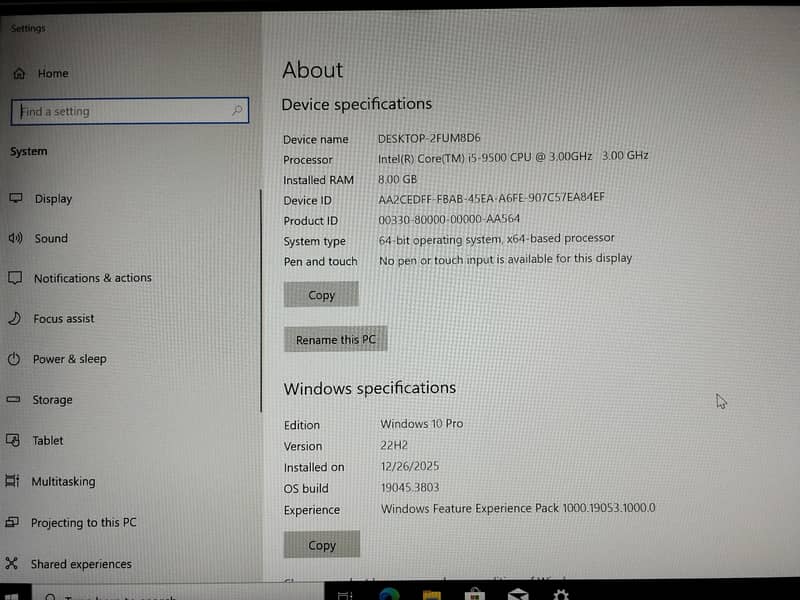Select Installed on date 12/26/2025
The width and height of the screenshot is (800, 600).
click(x=410, y=466)
